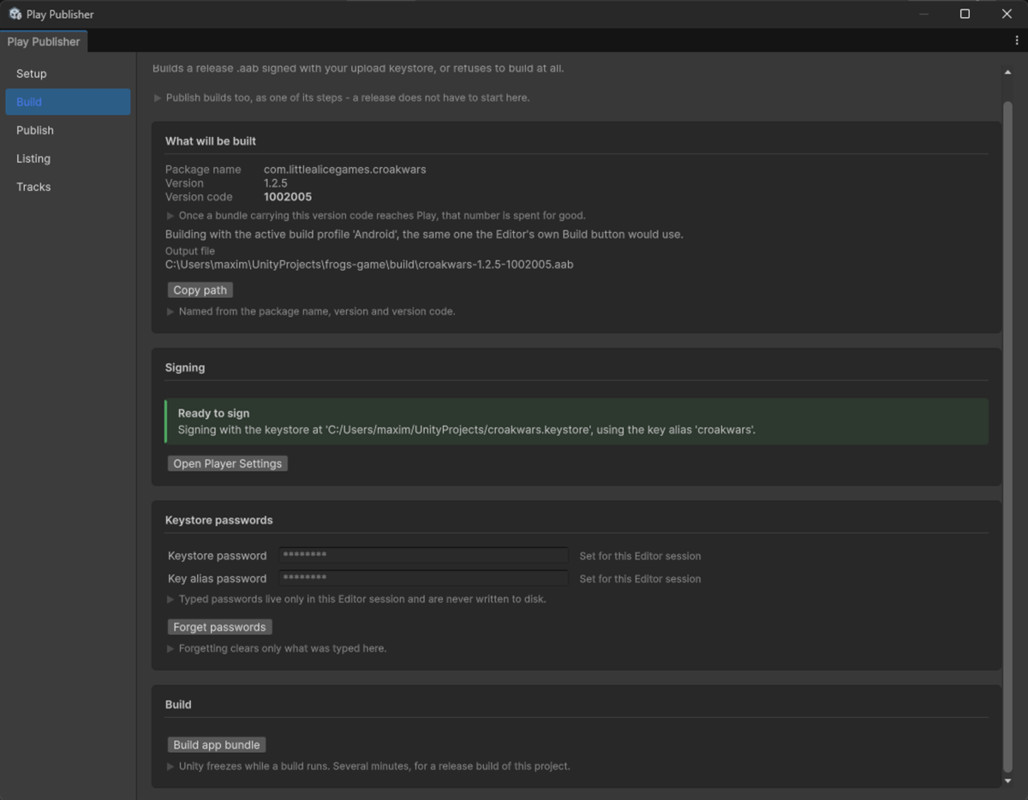
Task: Expand the 'Typed passwords live only' note
Action: [170, 599]
